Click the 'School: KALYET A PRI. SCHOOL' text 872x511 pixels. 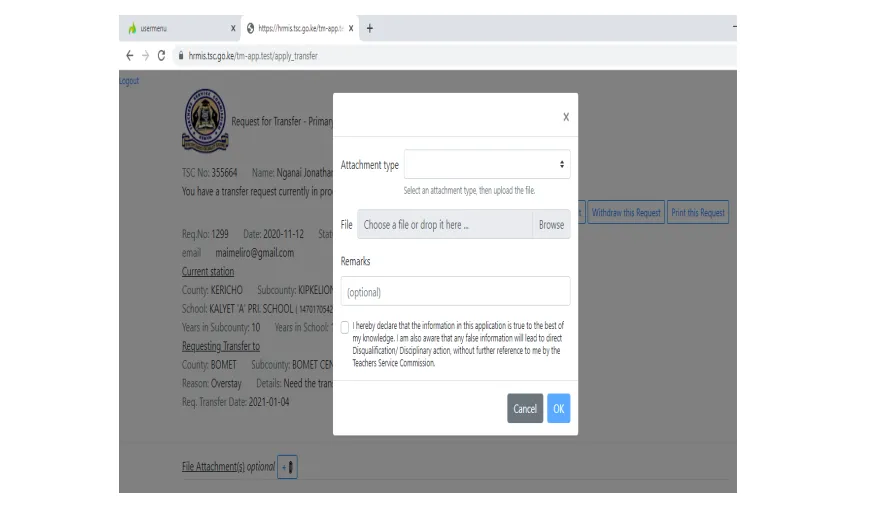237,309
